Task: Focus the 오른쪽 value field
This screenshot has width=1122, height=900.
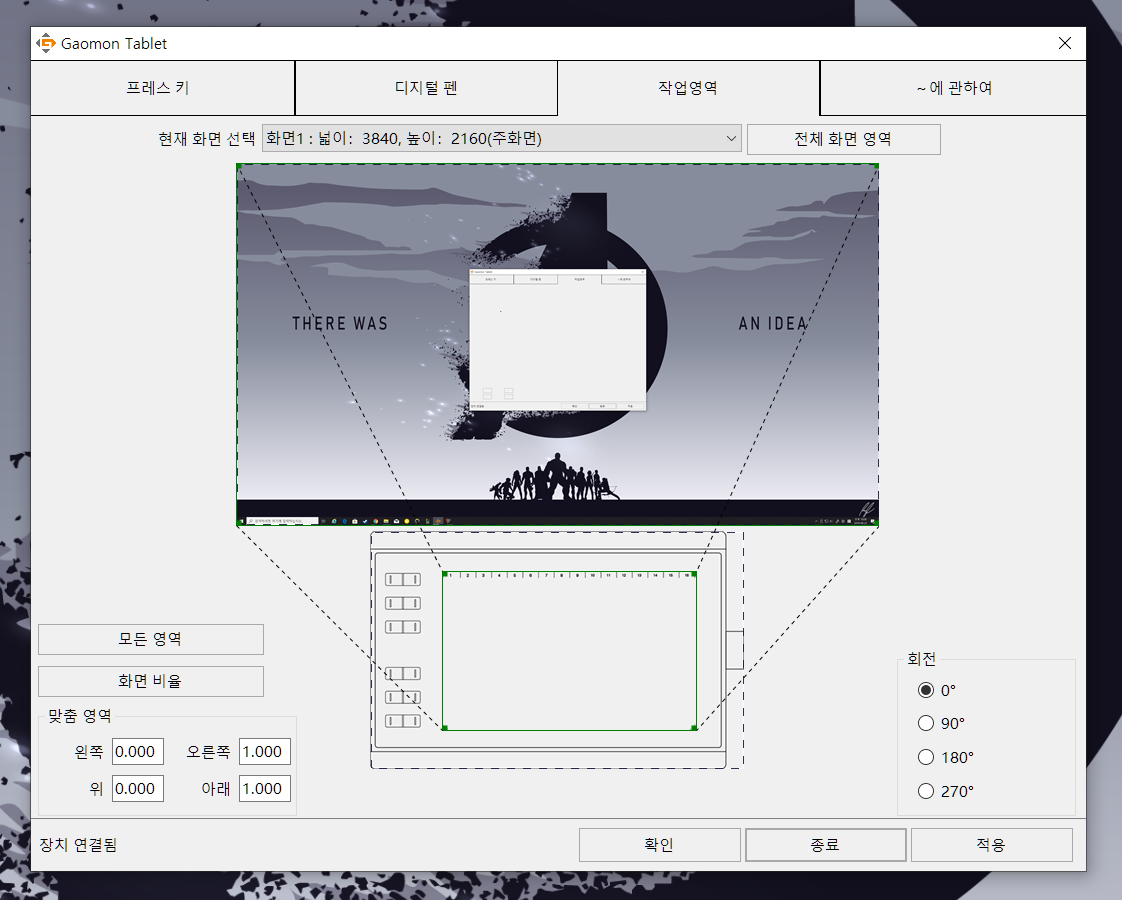Action: click(x=265, y=752)
